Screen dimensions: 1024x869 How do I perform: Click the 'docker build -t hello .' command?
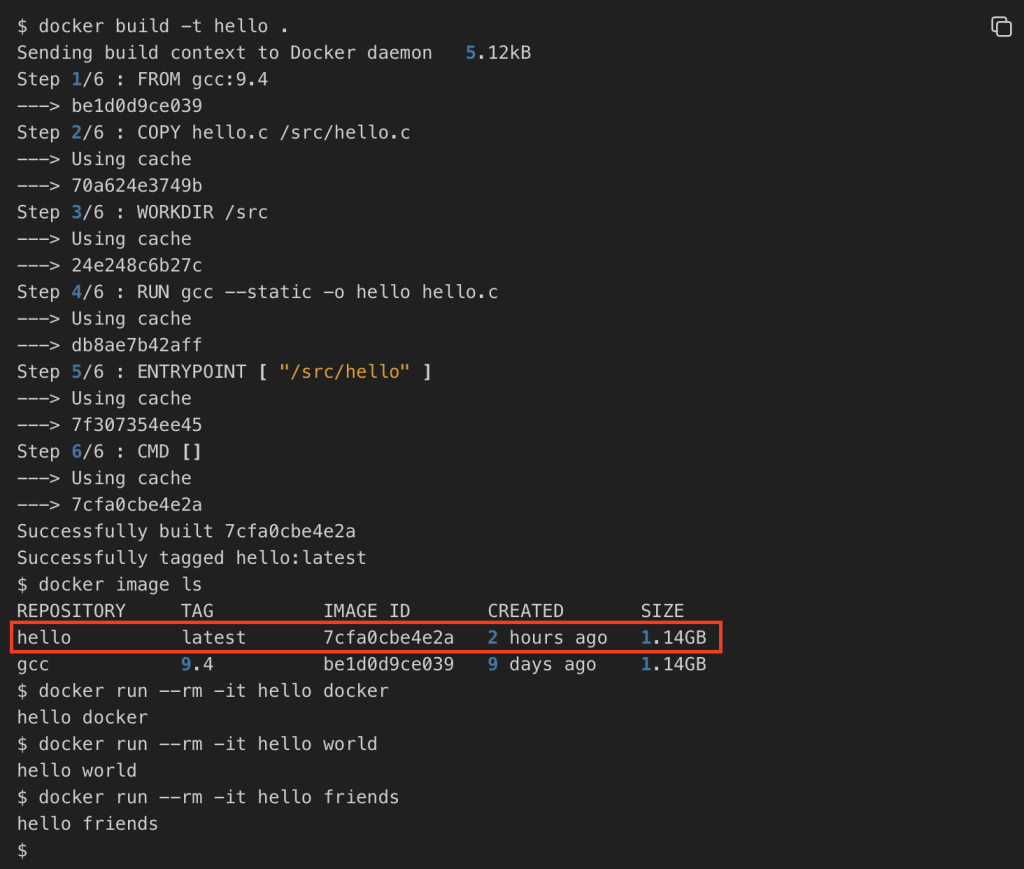click(x=163, y=26)
